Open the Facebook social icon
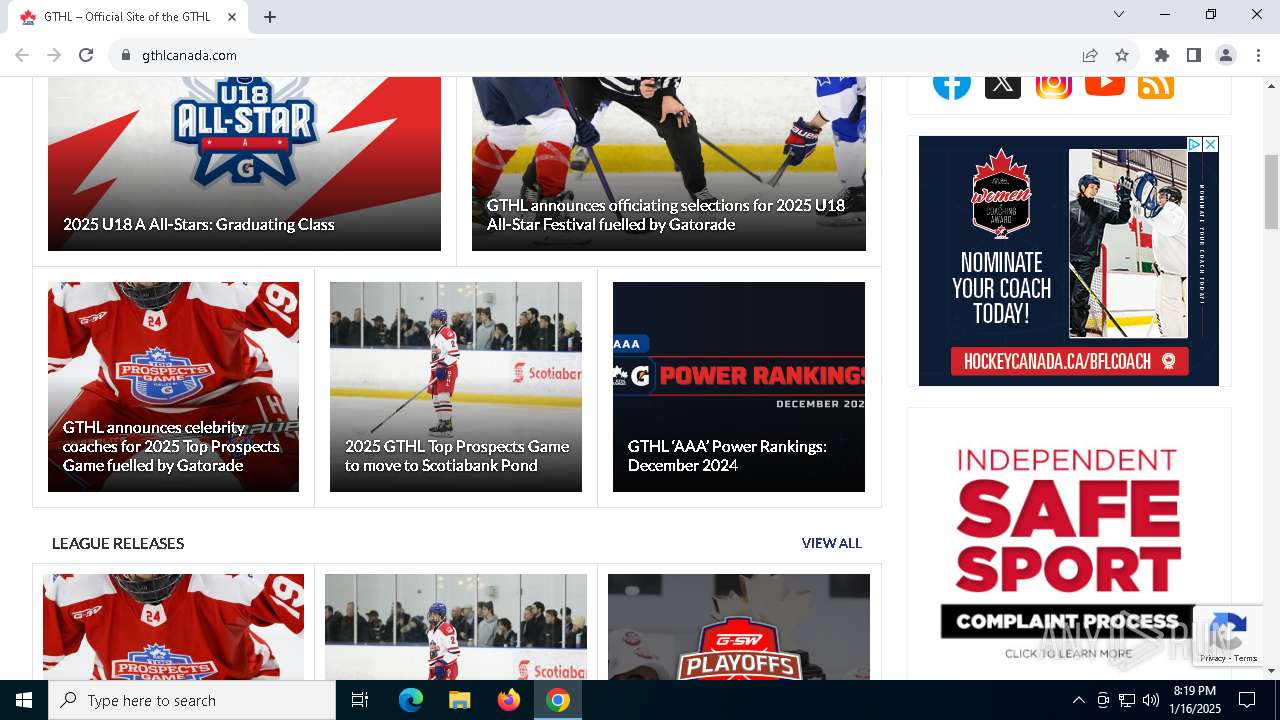1280x720 pixels. [952, 84]
